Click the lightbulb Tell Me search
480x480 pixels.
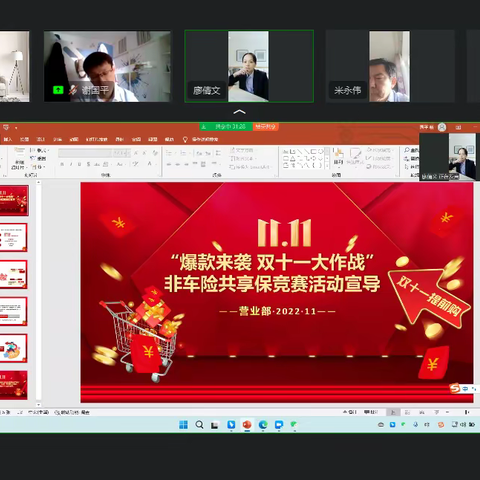click(185, 139)
